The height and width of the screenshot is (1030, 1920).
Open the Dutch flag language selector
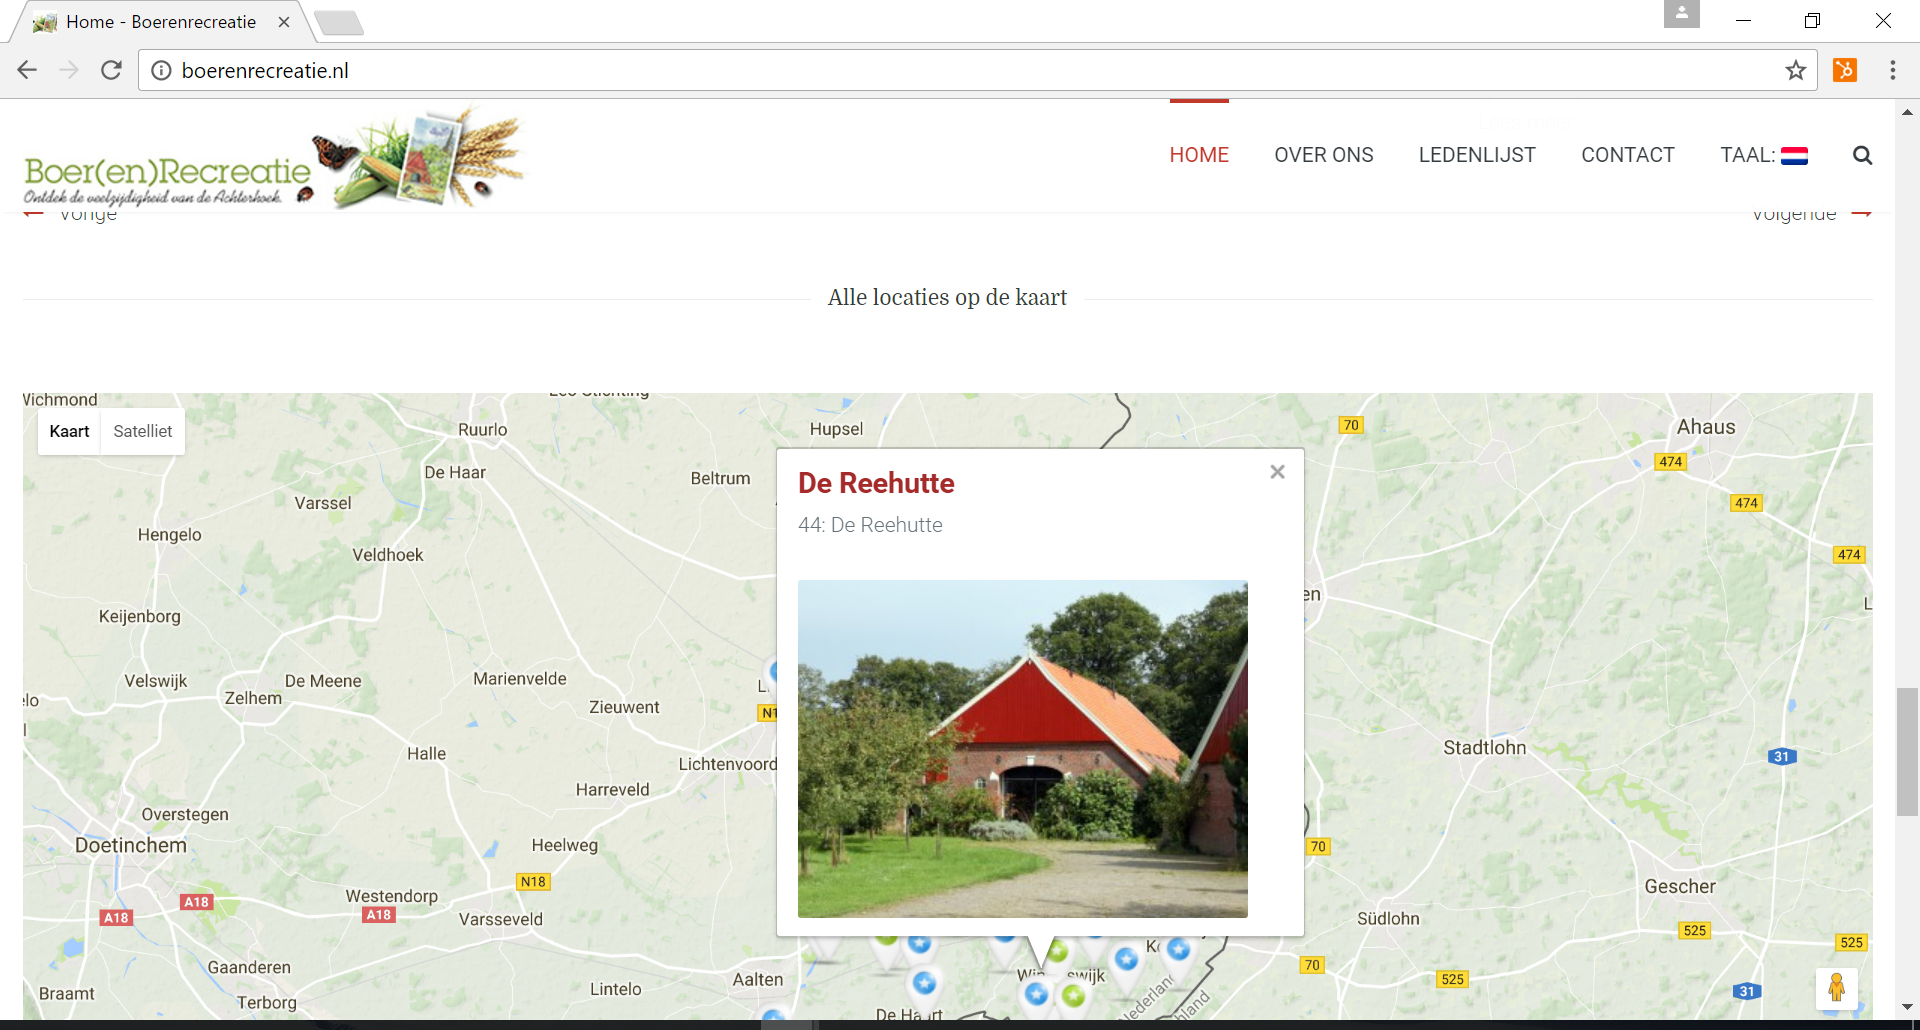[x=1794, y=155]
